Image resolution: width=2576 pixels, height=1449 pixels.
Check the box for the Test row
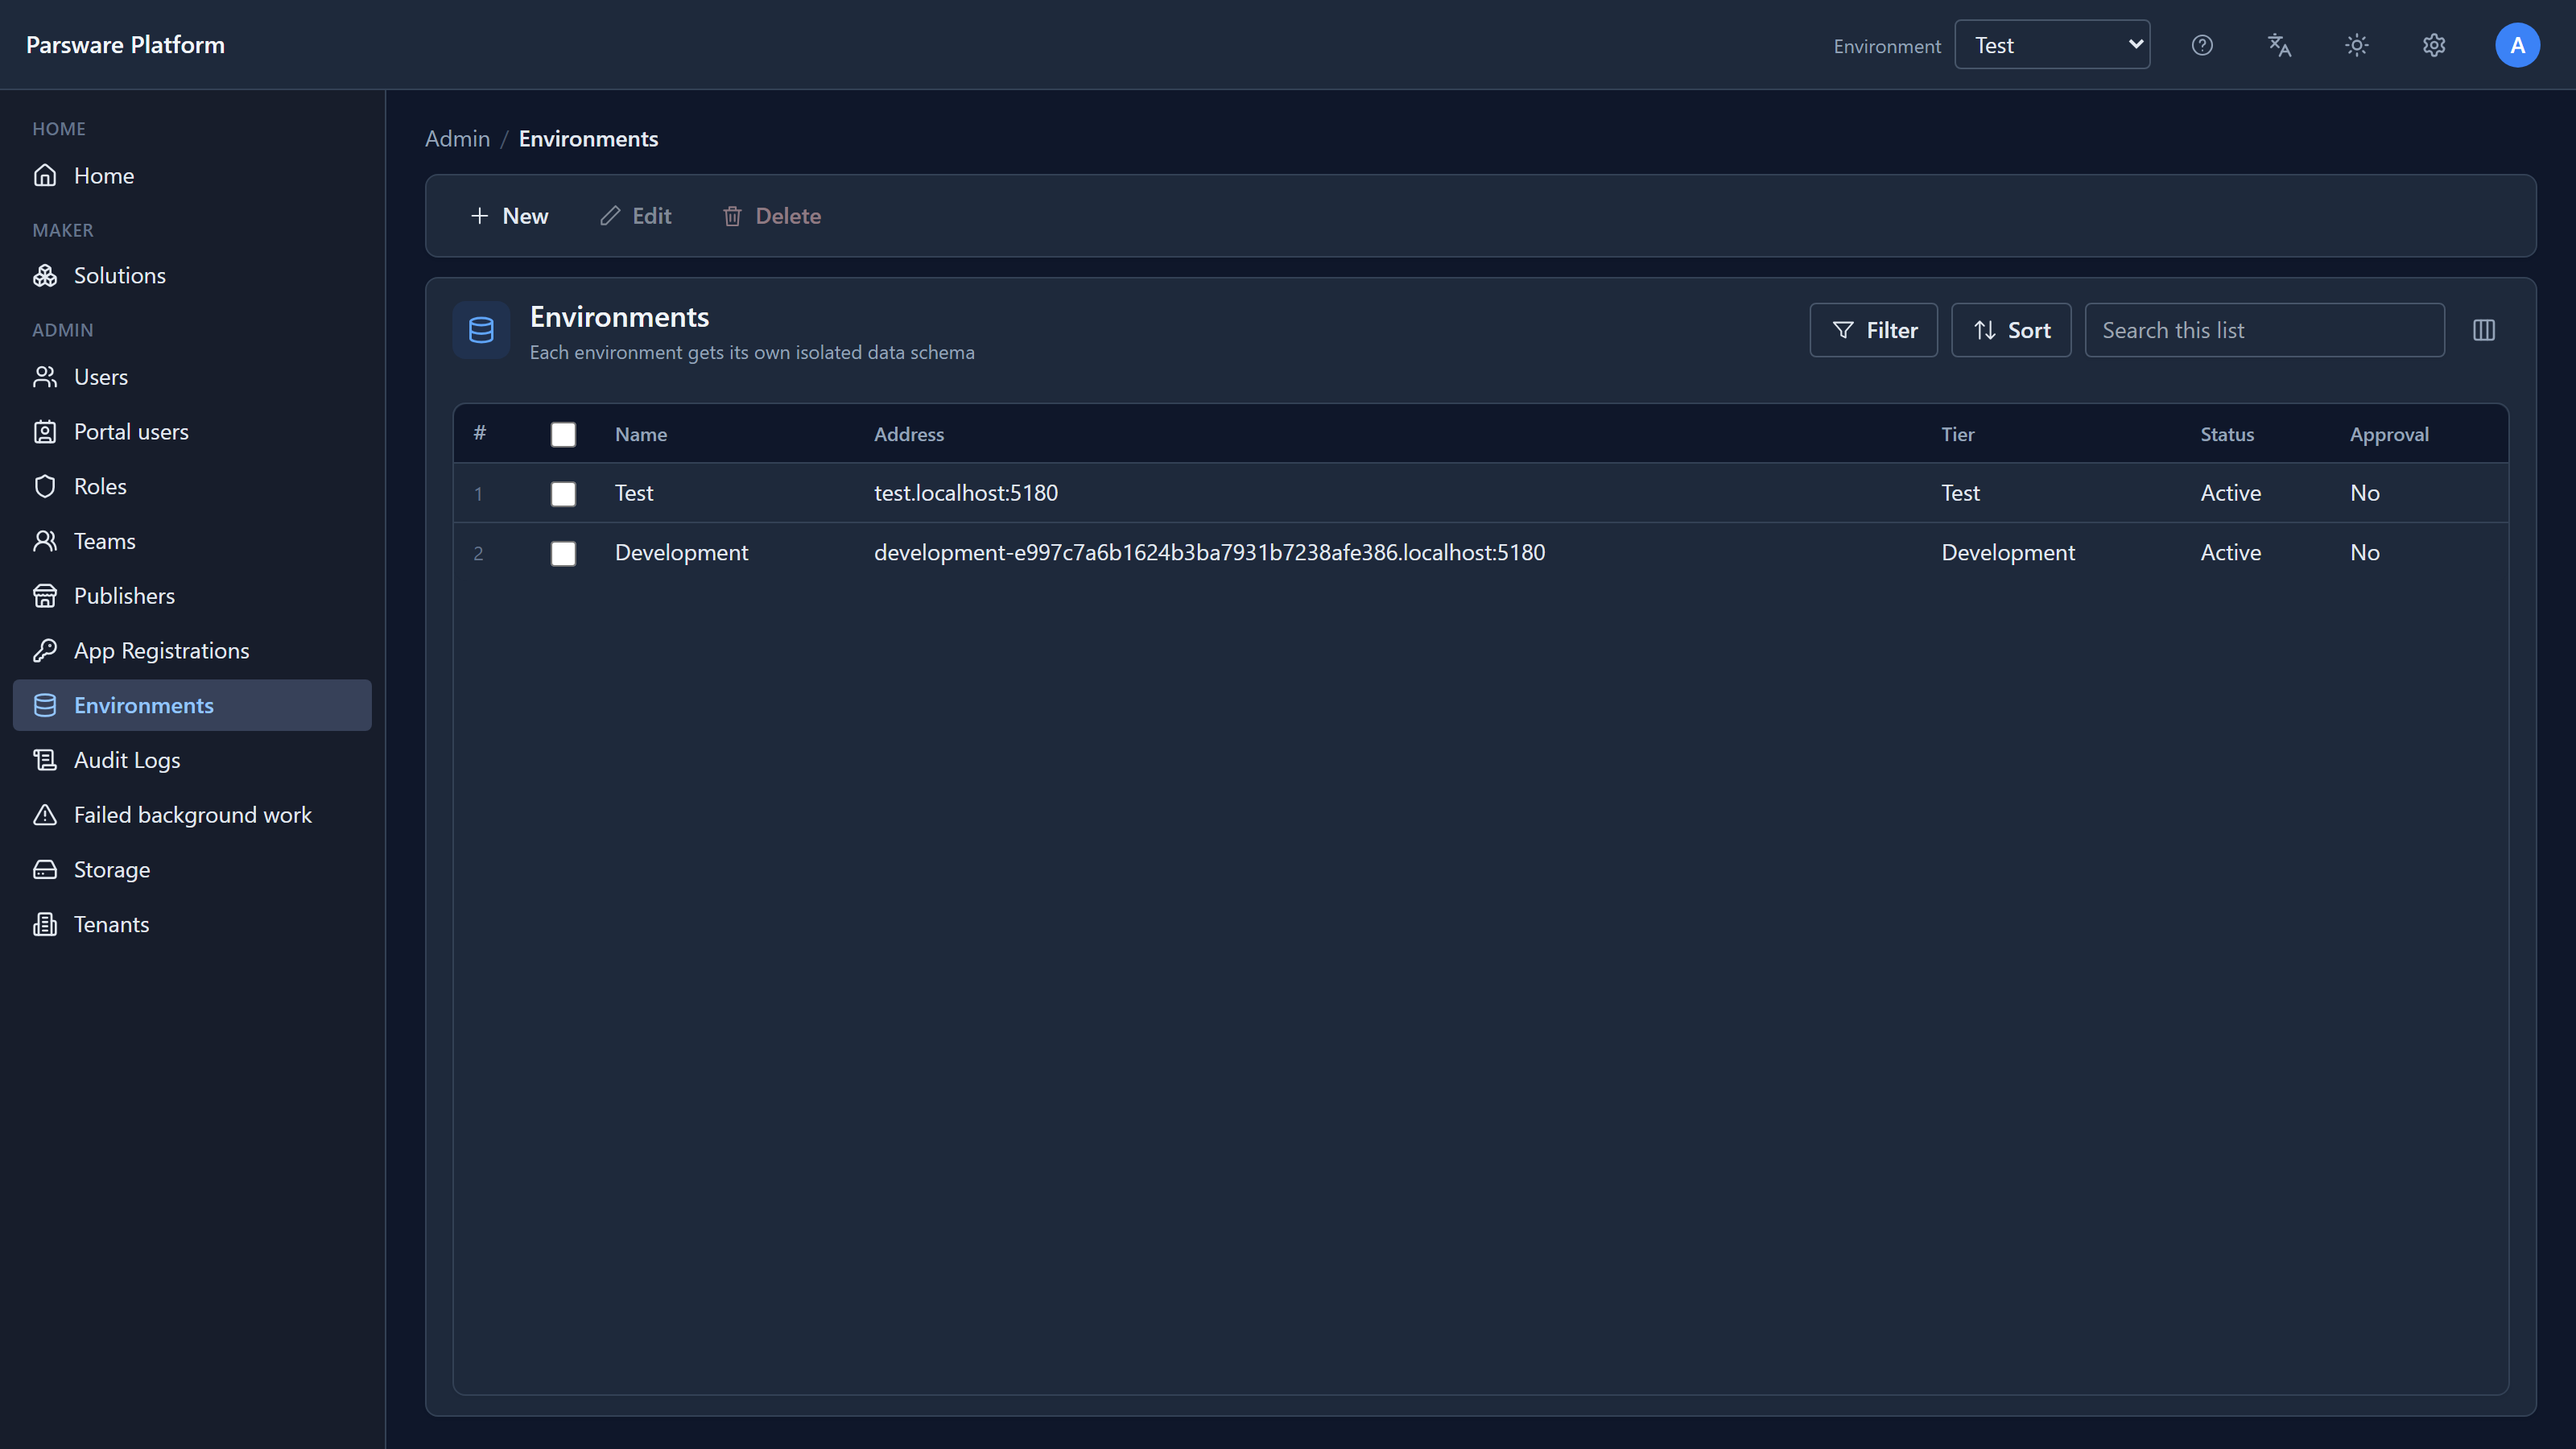pyautogui.click(x=563, y=494)
